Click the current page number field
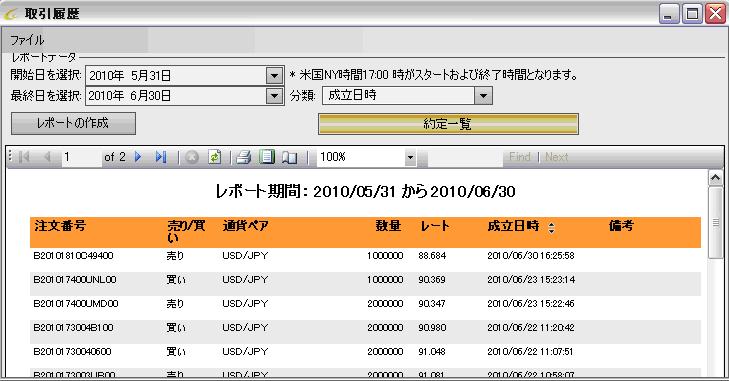The height and width of the screenshot is (381, 729). [81, 157]
